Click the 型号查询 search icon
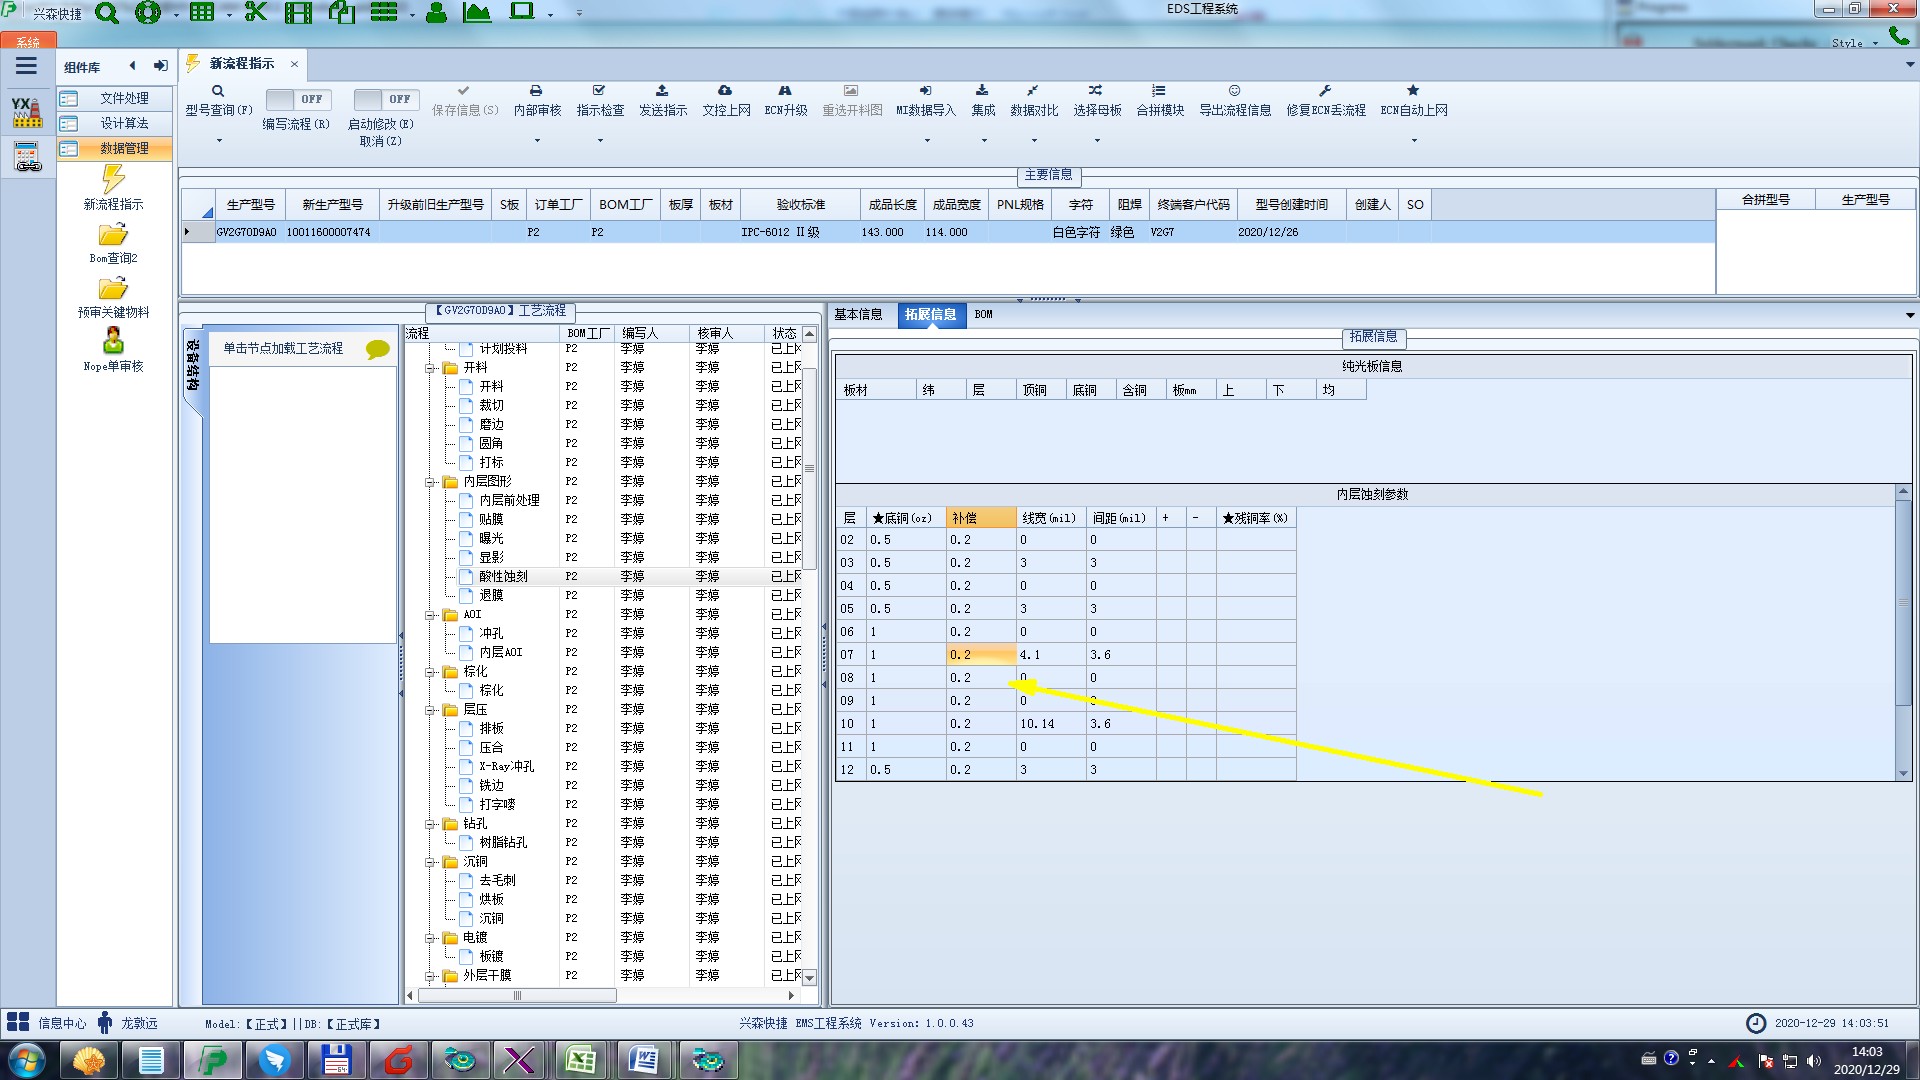Screen dimensions: 1920x1080 218,91
